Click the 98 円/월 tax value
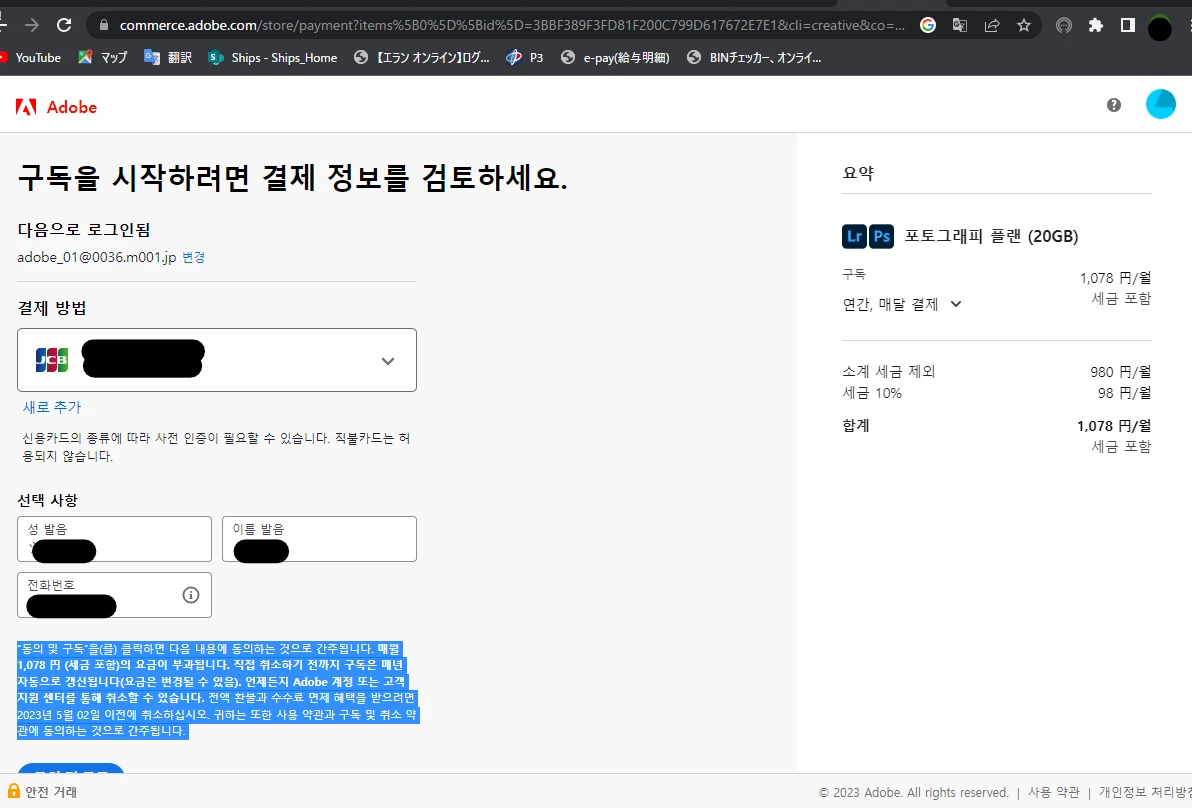Screen dimensions: 1192x808 pos(1124,393)
